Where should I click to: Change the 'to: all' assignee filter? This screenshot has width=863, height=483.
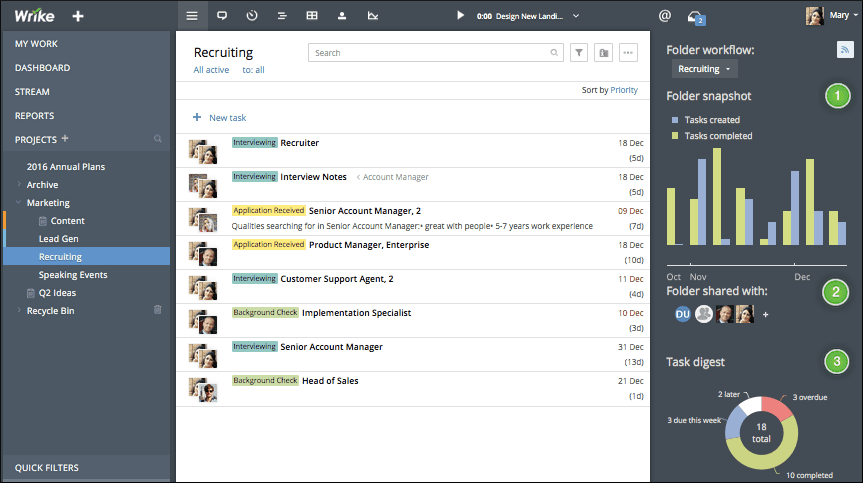coord(253,70)
